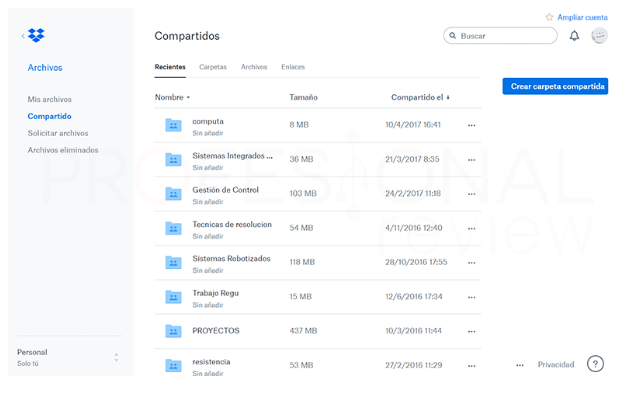Open the account avatar menu
This screenshot has height=396, width=629.
pos(599,36)
